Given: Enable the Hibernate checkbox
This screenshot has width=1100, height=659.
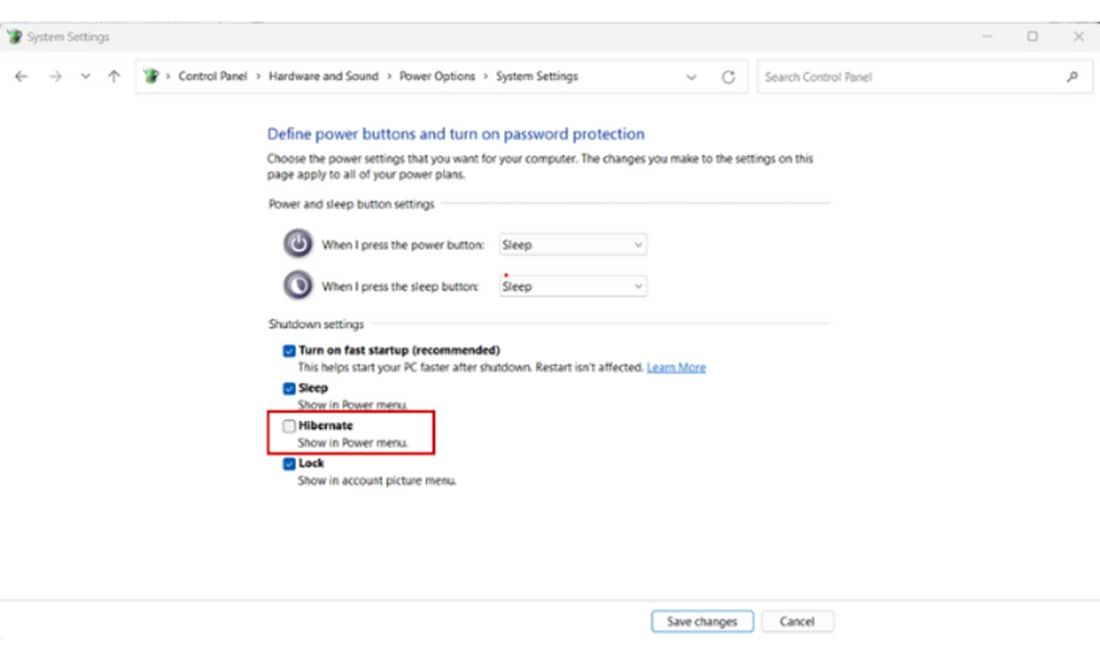Looking at the screenshot, I should click(289, 426).
